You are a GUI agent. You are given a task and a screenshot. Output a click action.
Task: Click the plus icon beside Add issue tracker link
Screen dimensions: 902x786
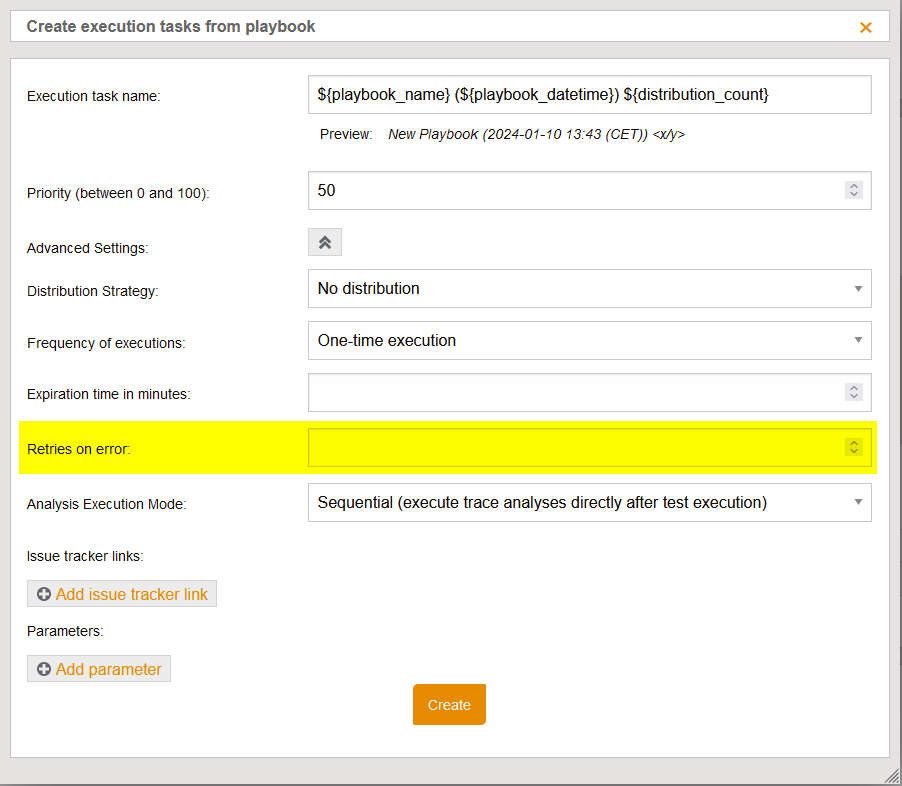(44, 593)
